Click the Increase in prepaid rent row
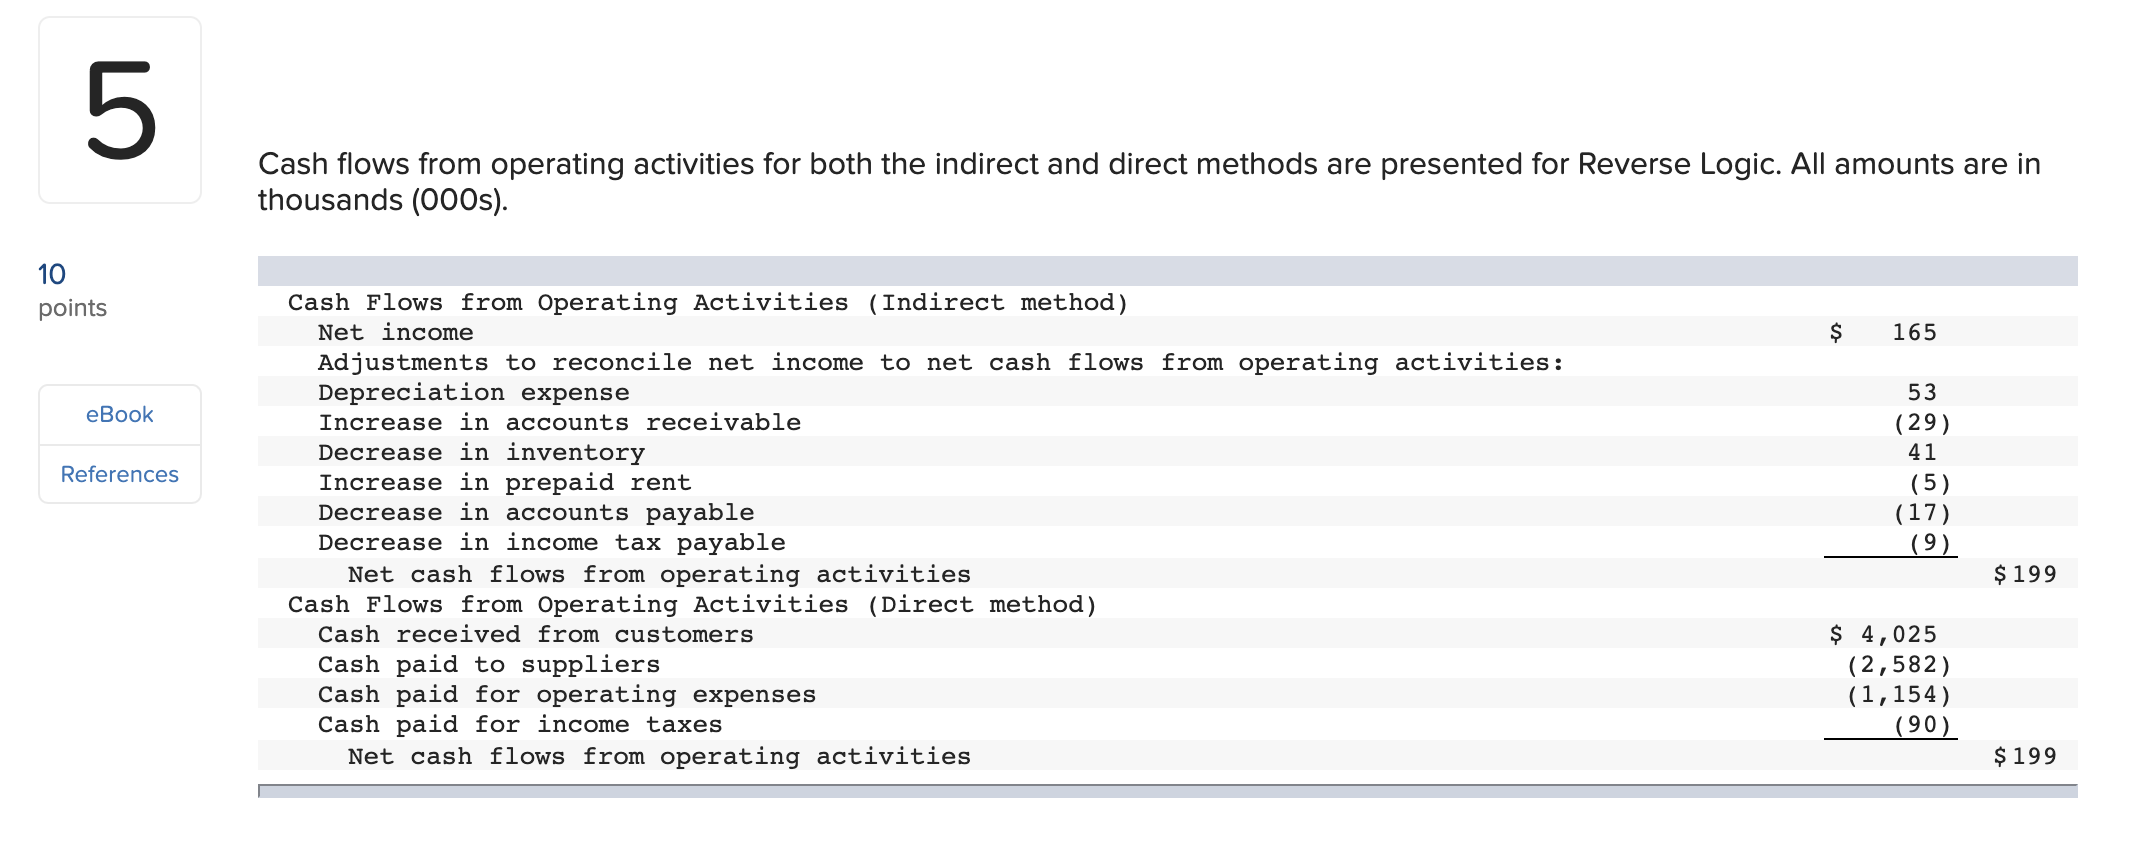The image size is (2148, 842). pyautogui.click(x=504, y=482)
